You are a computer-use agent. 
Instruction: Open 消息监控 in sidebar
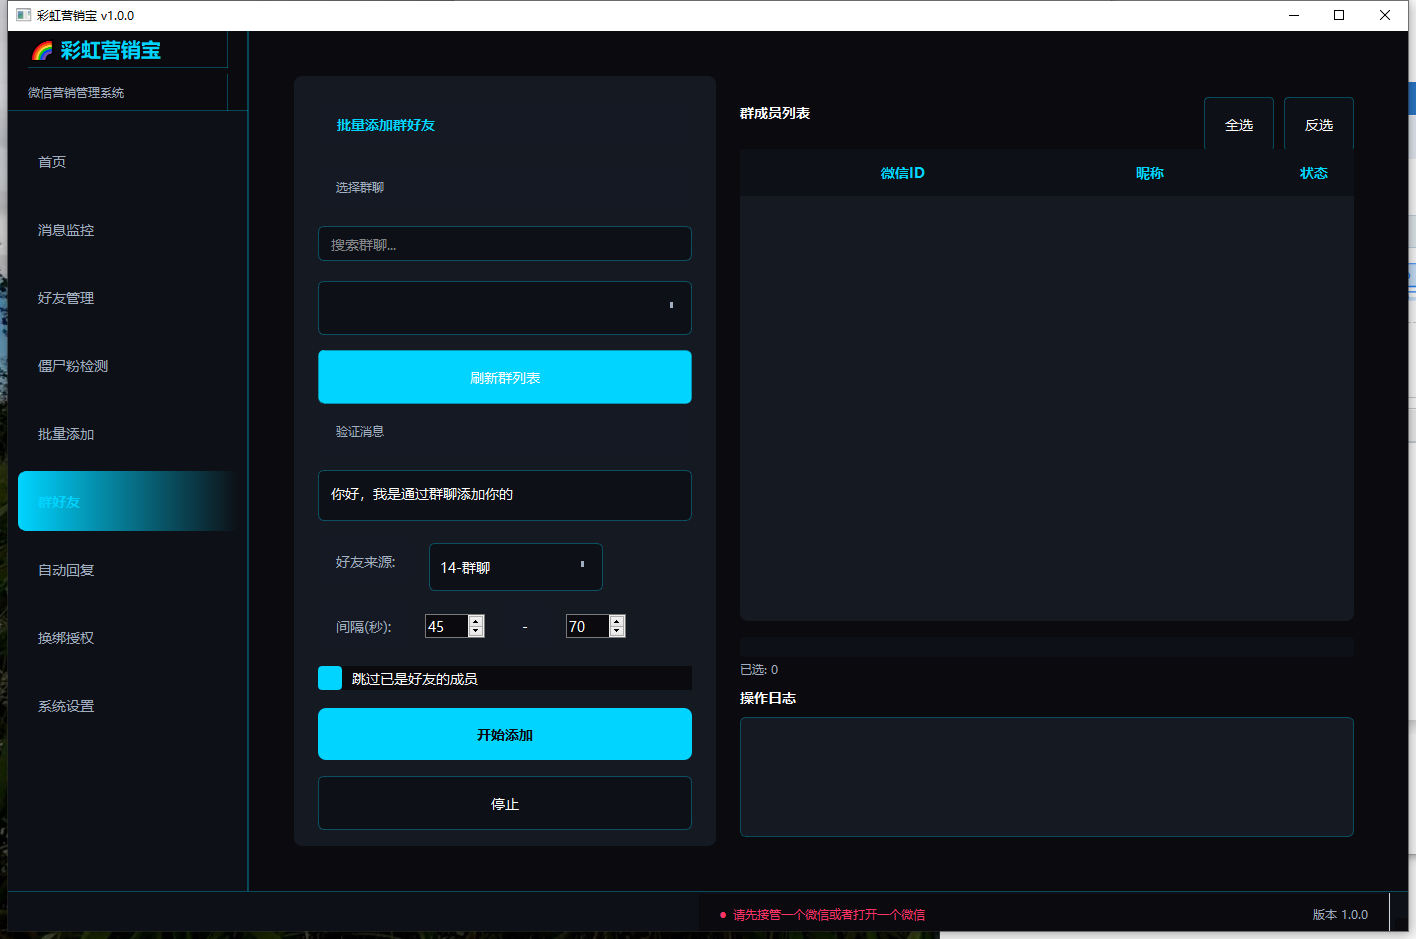(x=66, y=230)
